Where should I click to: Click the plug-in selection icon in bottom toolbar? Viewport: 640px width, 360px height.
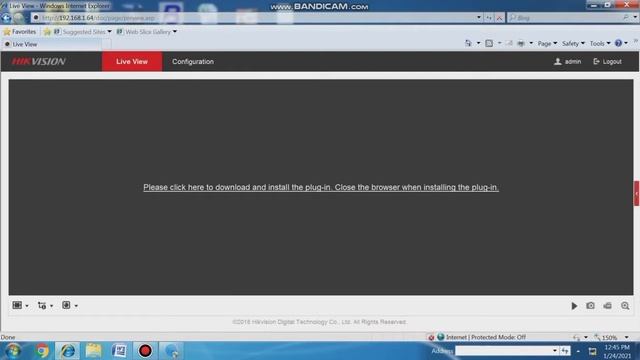(66, 305)
